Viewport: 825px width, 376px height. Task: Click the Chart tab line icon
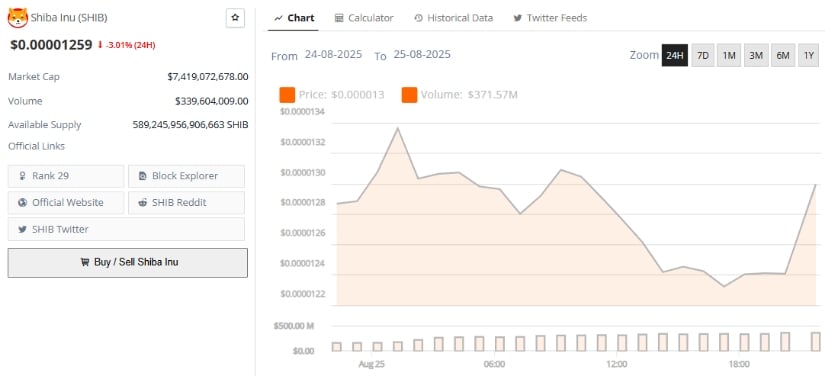278,18
